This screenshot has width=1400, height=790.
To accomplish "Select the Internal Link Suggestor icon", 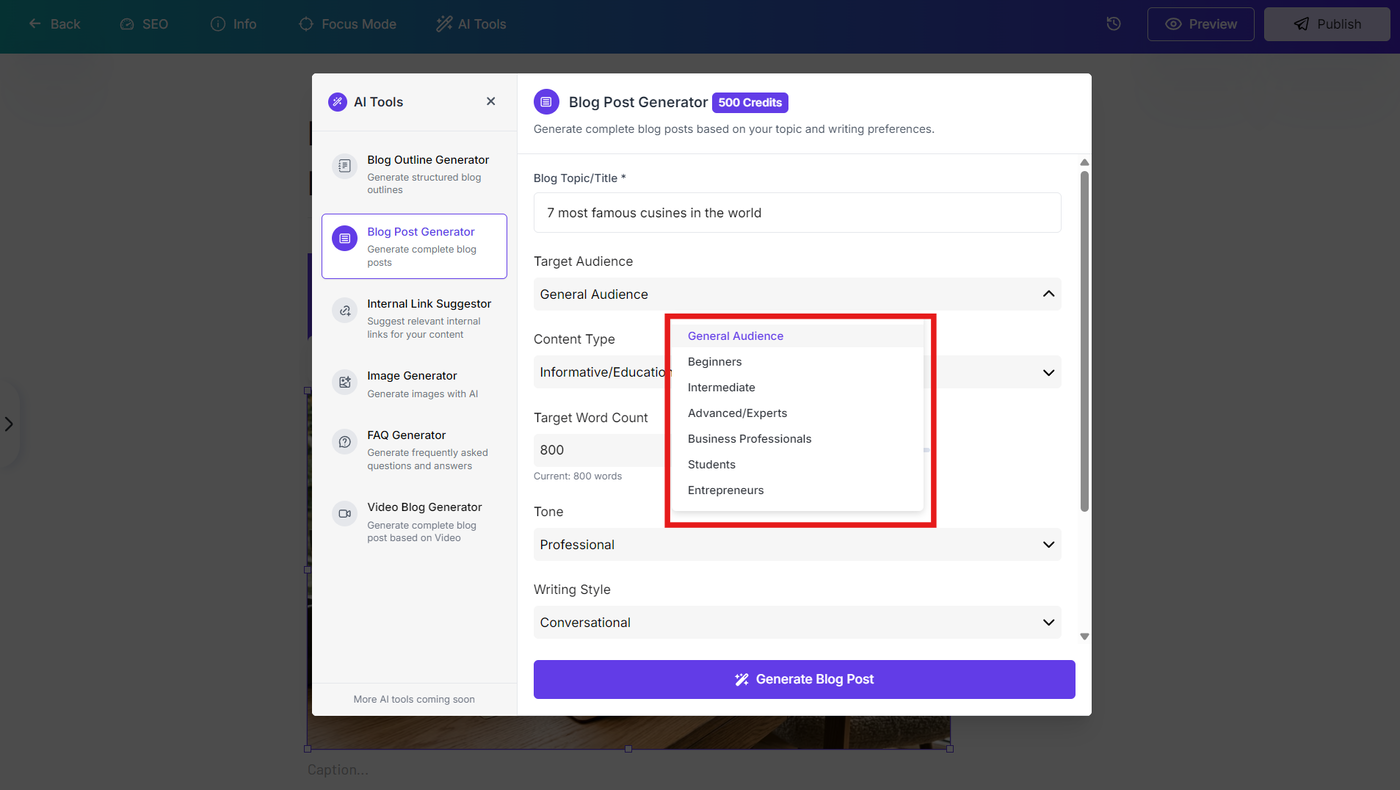I will click(x=344, y=310).
